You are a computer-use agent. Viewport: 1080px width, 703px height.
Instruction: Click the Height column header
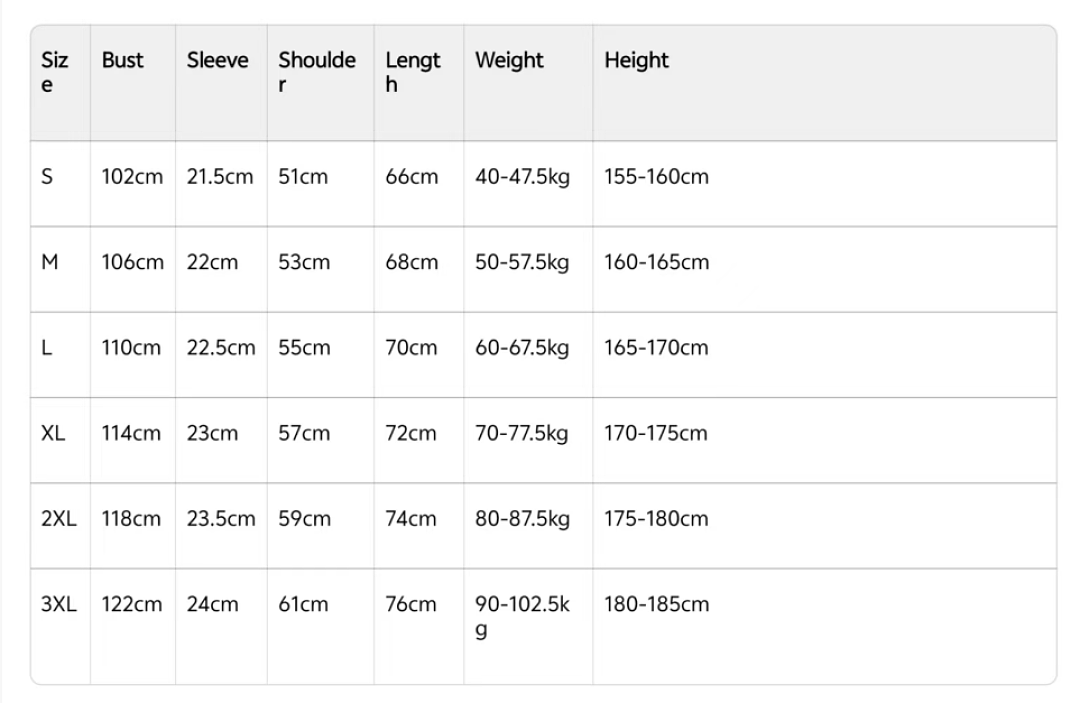coord(636,61)
